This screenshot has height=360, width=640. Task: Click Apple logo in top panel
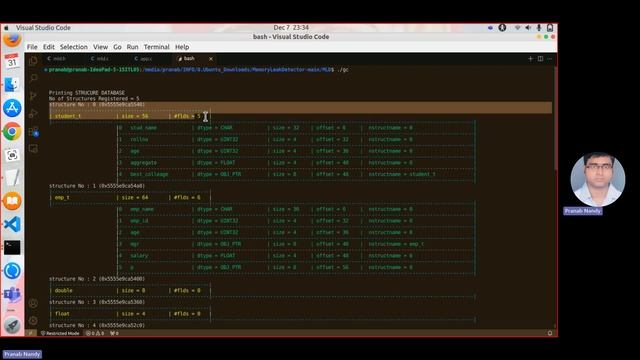6,28
